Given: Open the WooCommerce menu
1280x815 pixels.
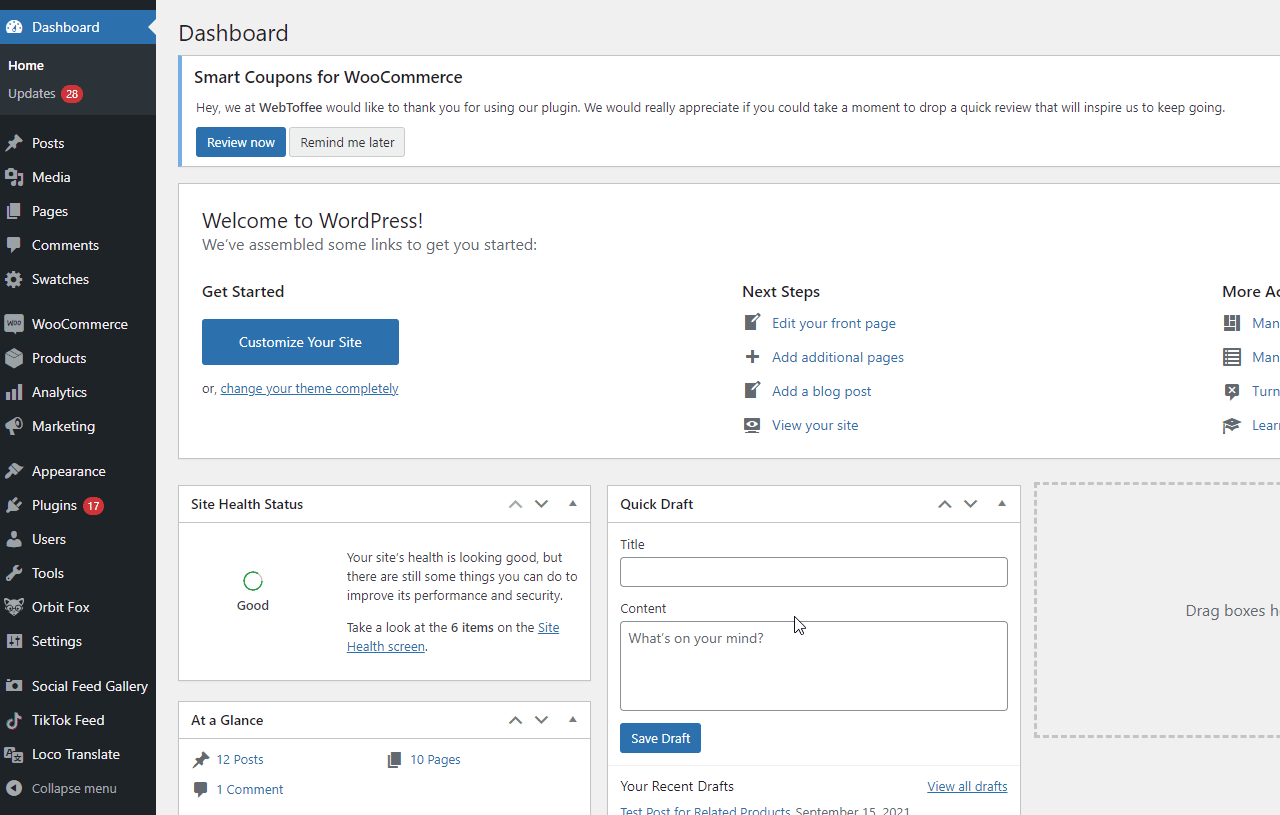Looking at the screenshot, I should click(80, 324).
